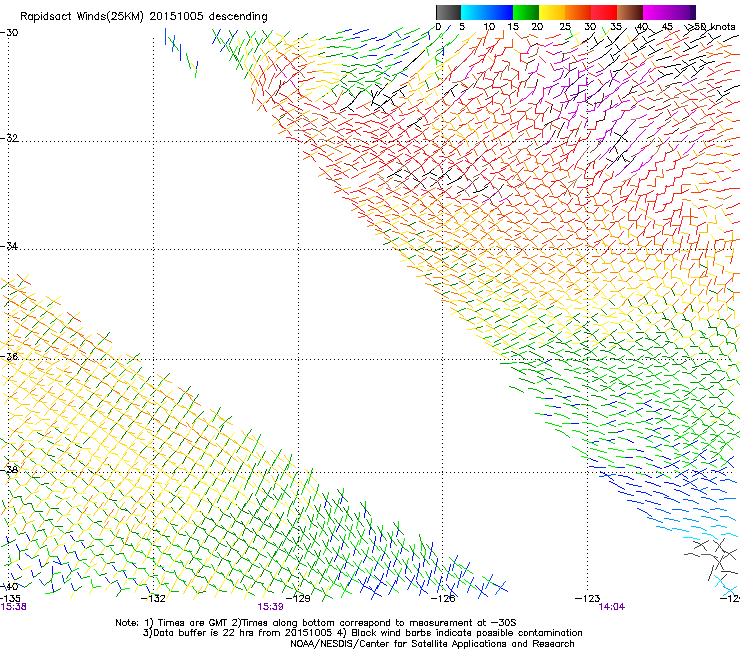The image size is (740, 650).
Task: Click the red 30-35 knots legend swatch
Action: [604, 12]
